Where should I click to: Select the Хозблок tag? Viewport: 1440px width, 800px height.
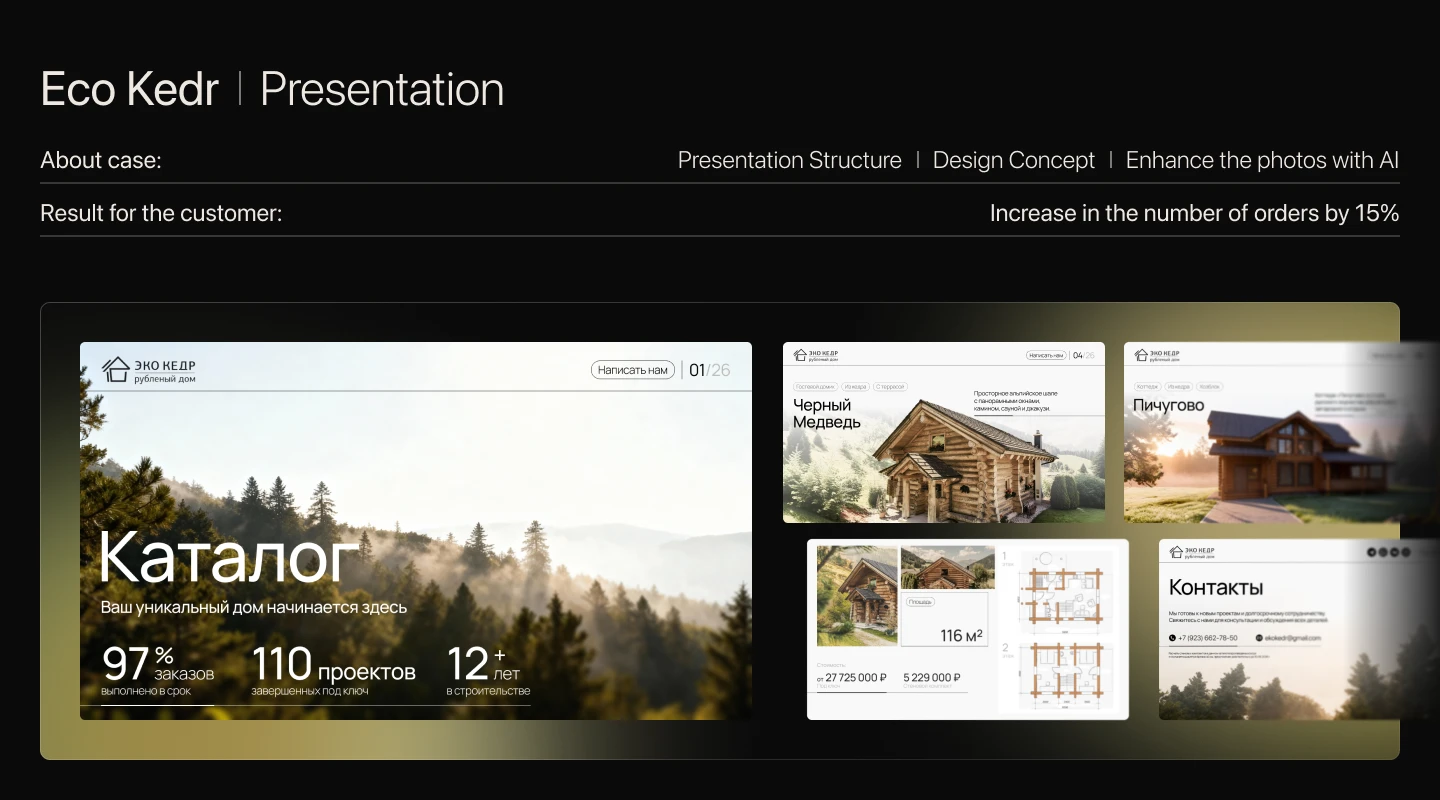(x=1210, y=386)
